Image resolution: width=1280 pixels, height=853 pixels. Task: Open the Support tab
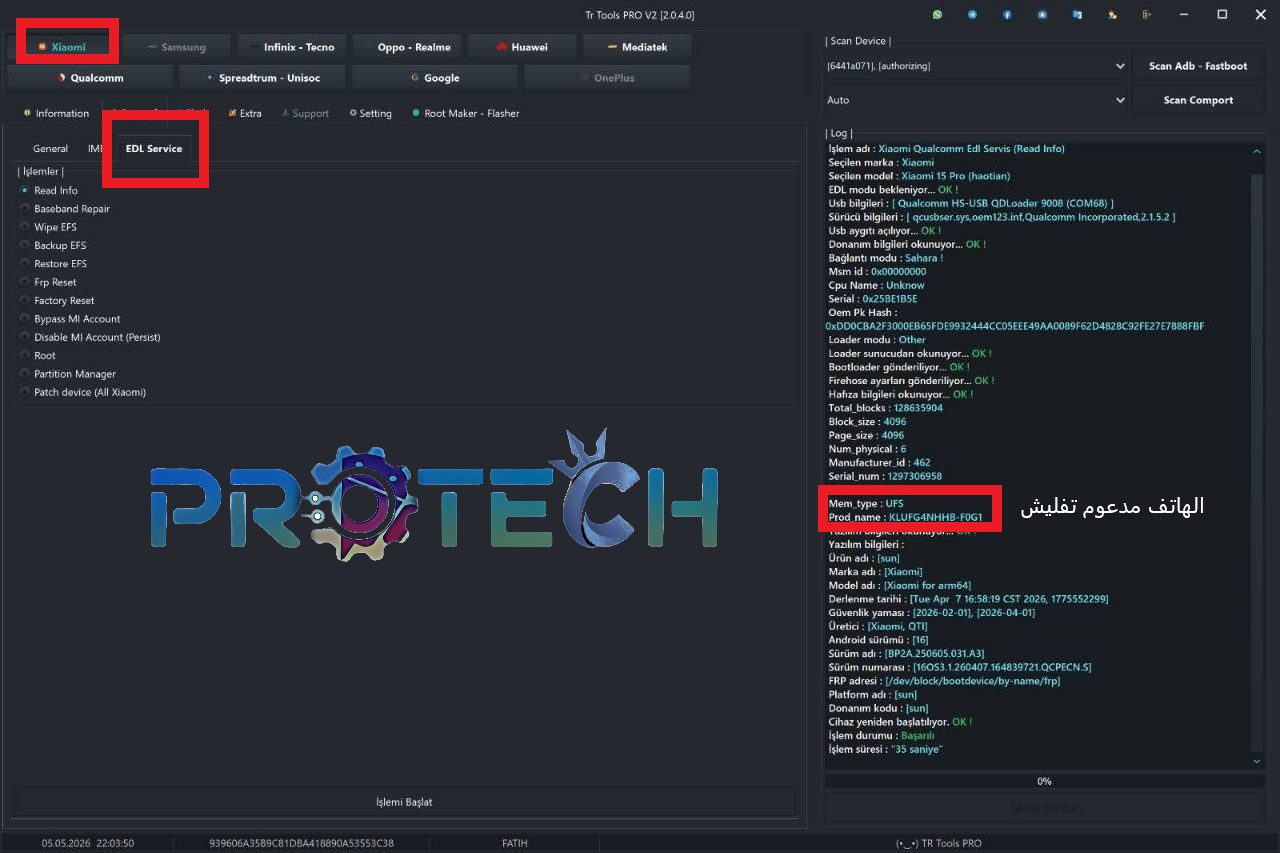304,113
